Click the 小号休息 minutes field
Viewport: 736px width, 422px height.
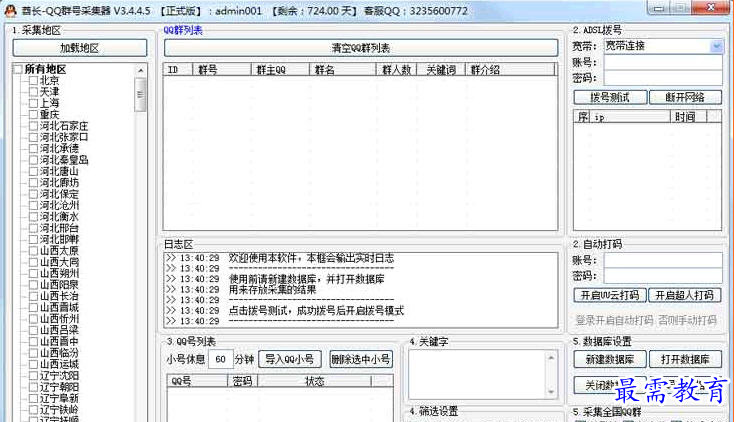(220, 360)
